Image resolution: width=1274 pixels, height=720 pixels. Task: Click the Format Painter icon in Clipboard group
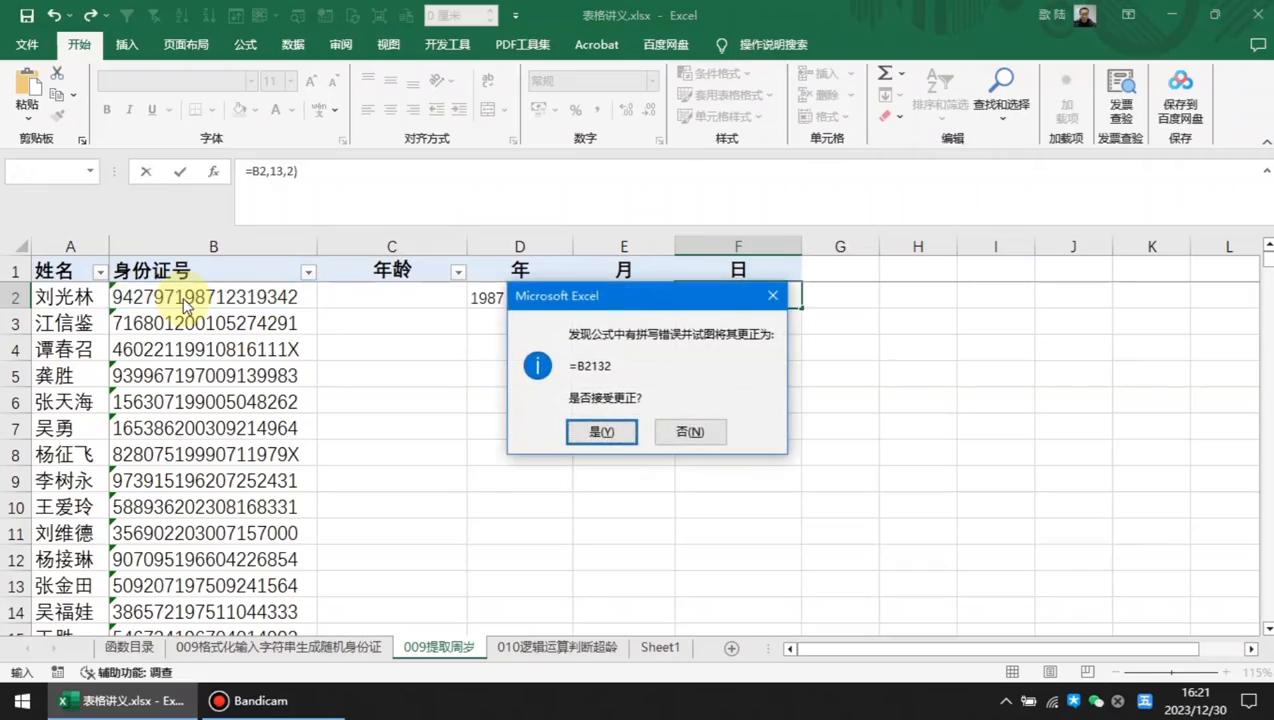tap(57, 113)
